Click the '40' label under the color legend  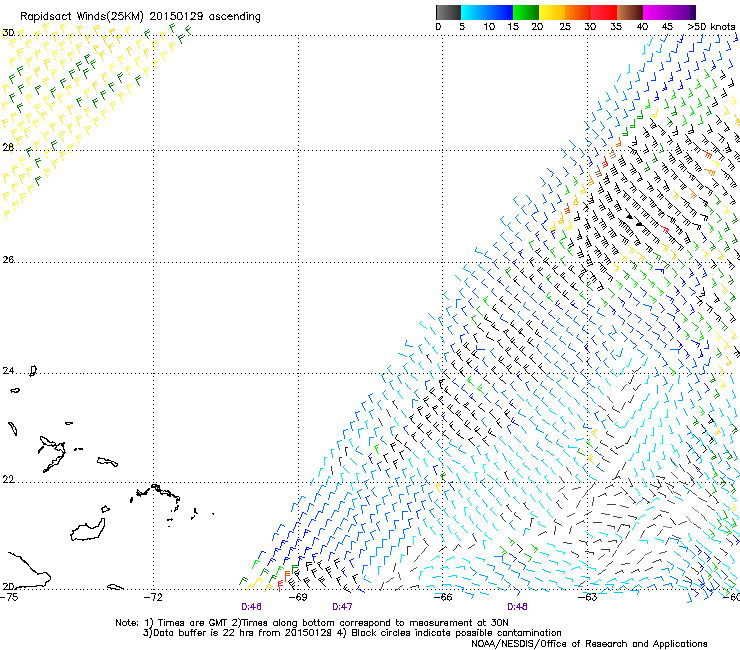click(642, 27)
